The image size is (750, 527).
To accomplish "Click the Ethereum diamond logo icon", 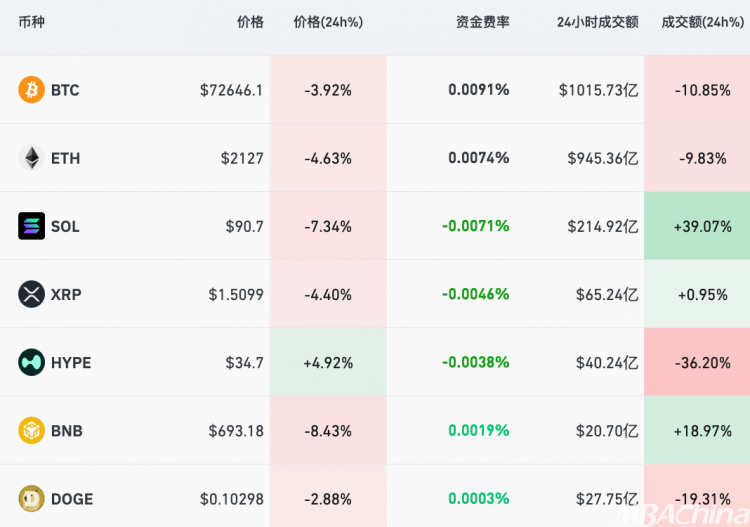I will [x=32, y=158].
